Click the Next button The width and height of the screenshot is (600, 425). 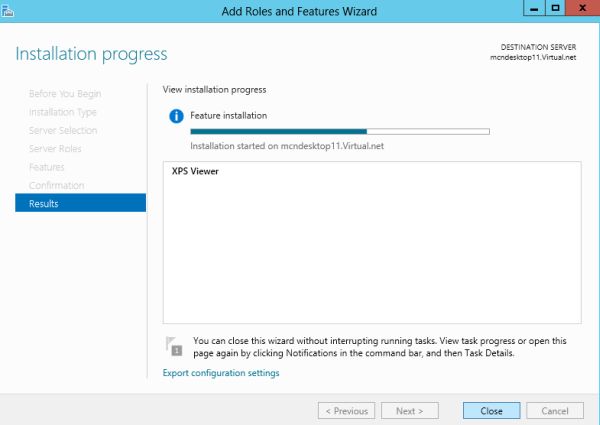coord(410,411)
